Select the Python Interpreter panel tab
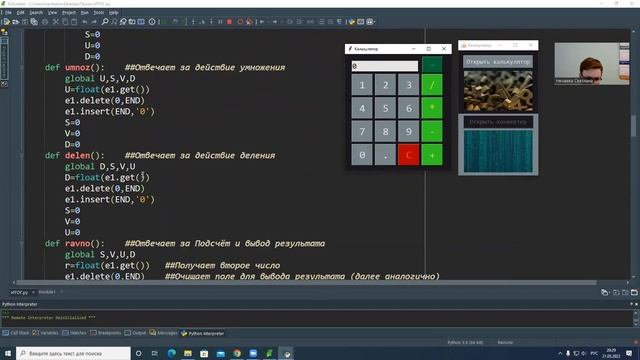640x360 pixels. click(202, 333)
